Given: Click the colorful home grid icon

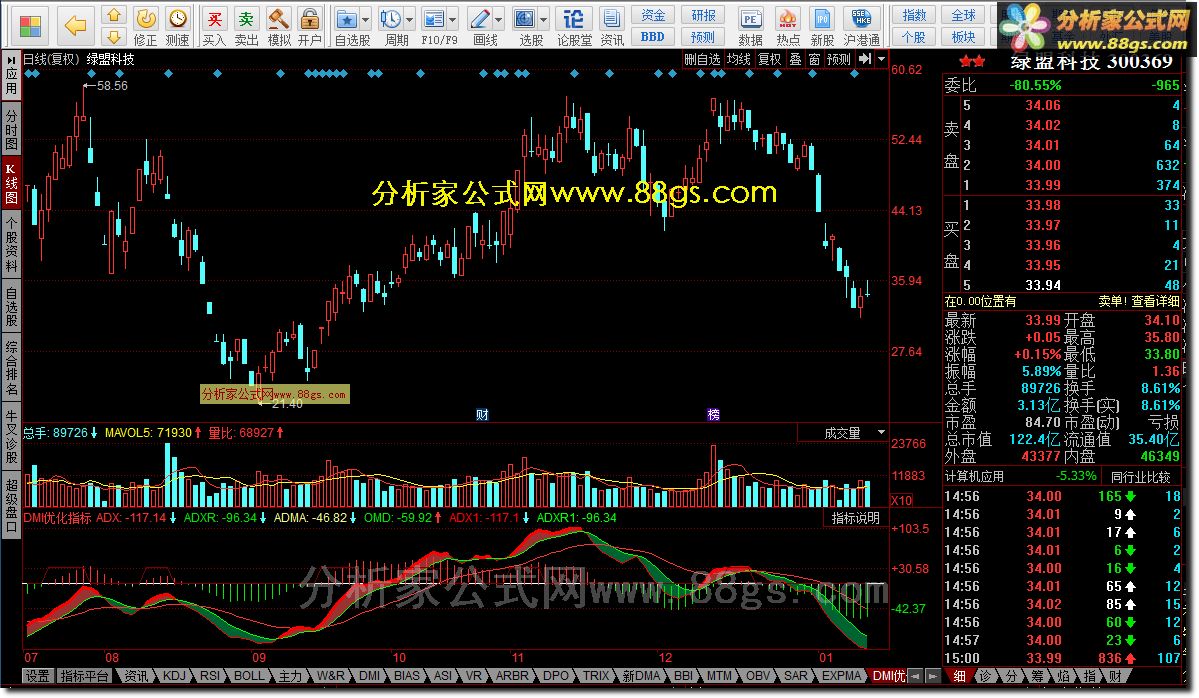Looking at the screenshot, I should [x=30, y=26].
